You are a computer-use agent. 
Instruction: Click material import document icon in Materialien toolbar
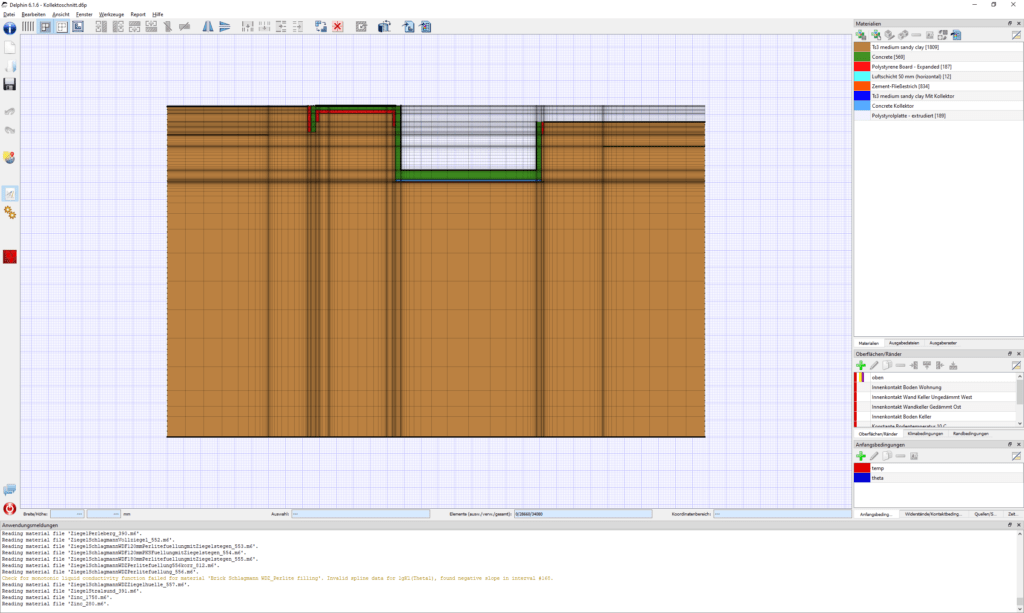pos(956,35)
